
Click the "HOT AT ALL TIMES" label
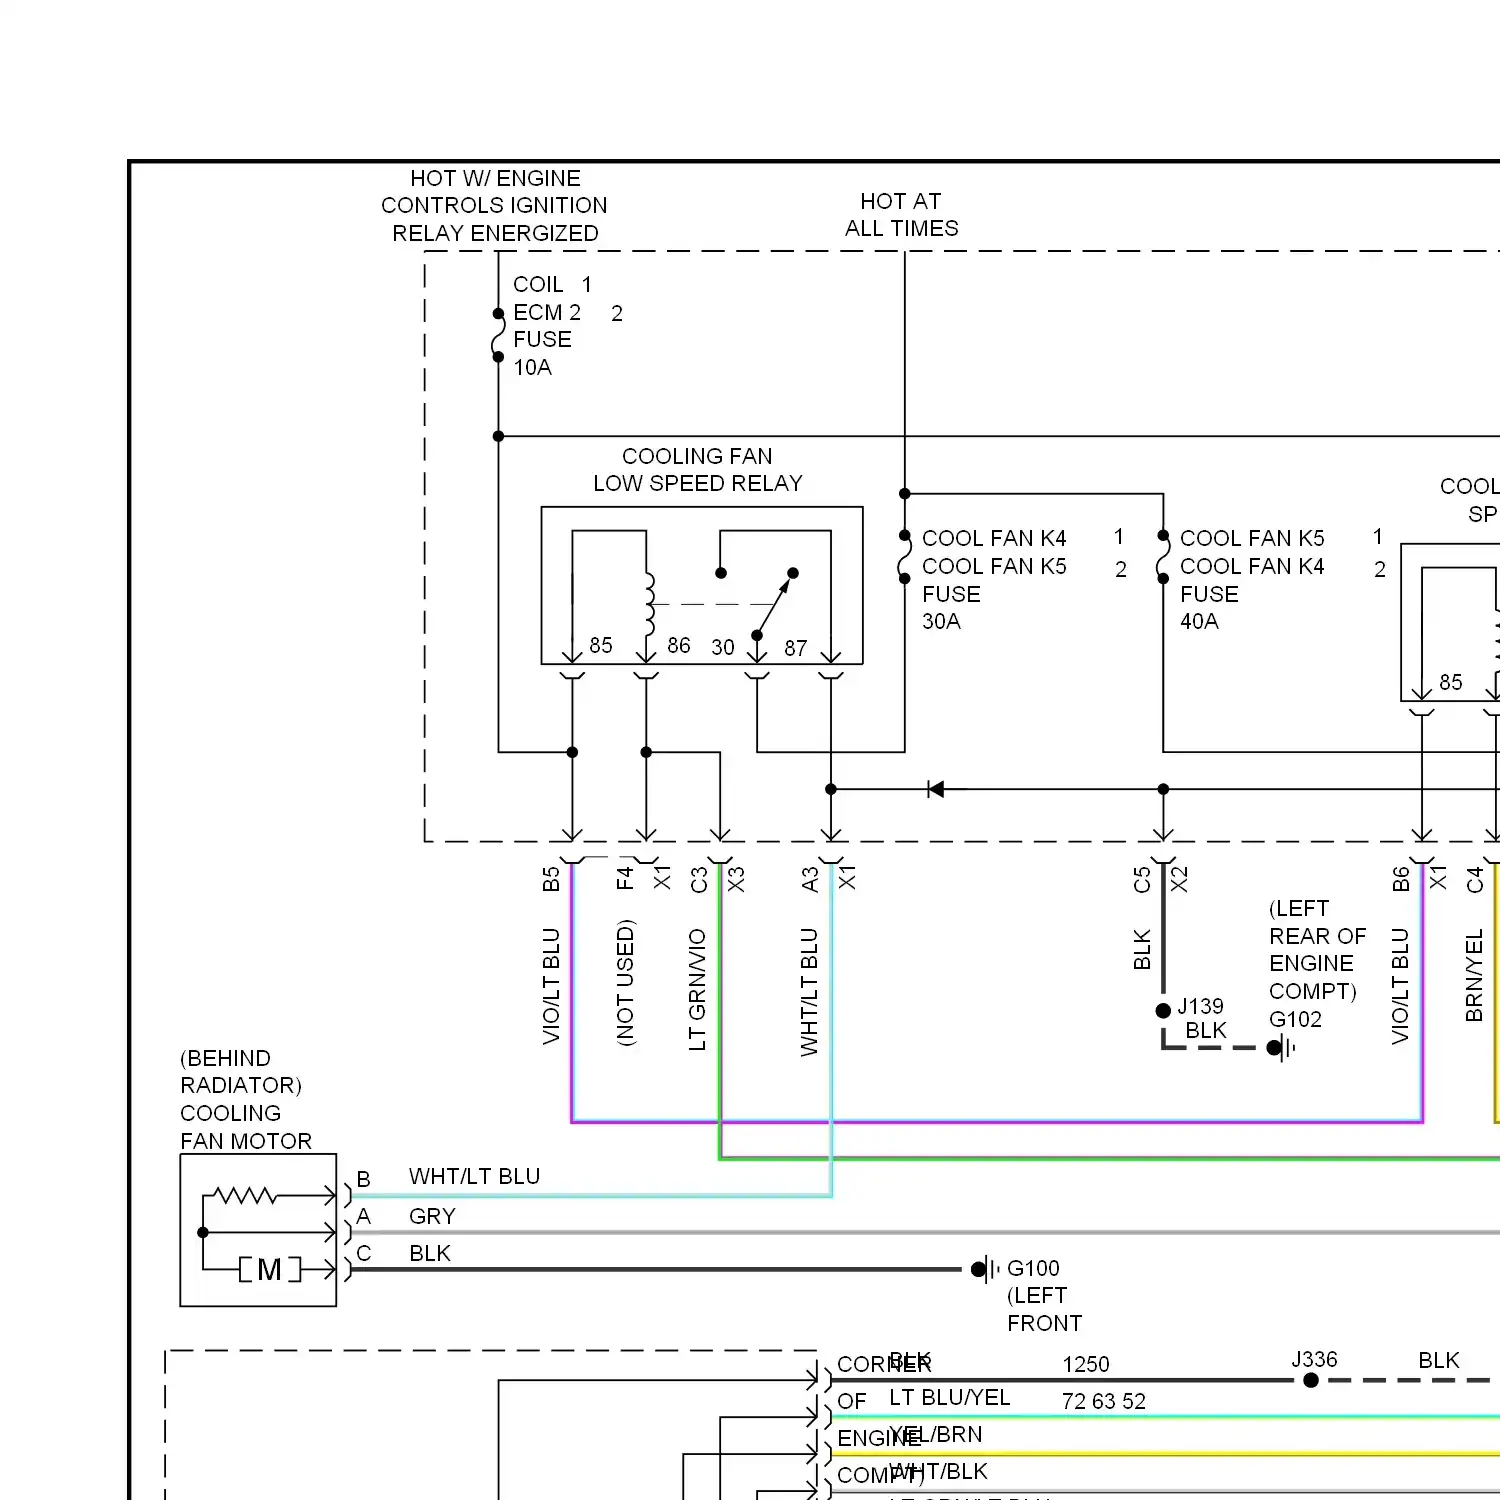901,215
